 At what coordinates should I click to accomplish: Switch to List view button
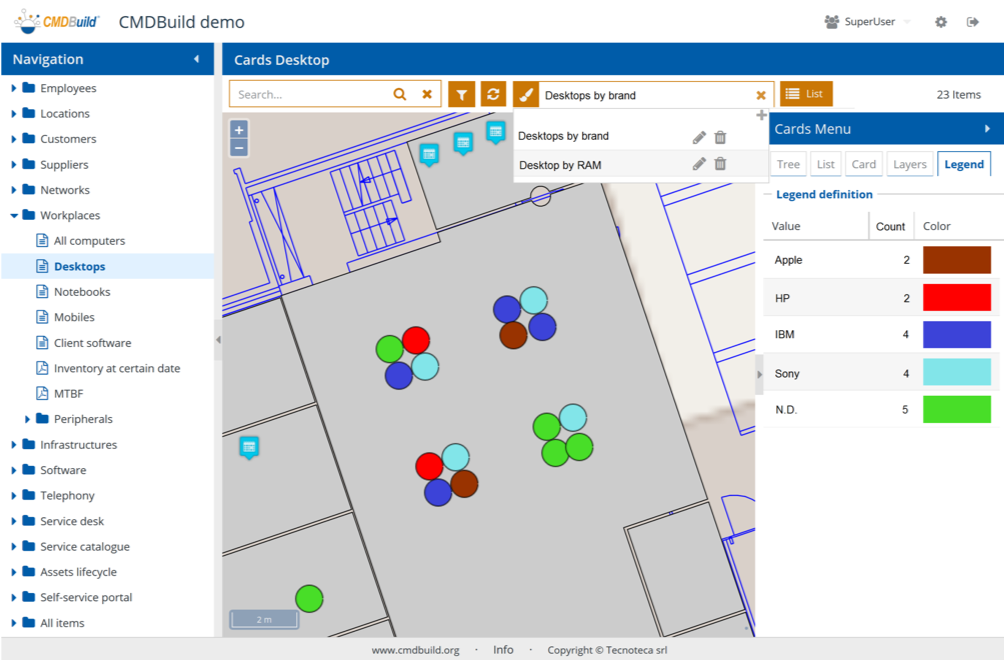805,94
